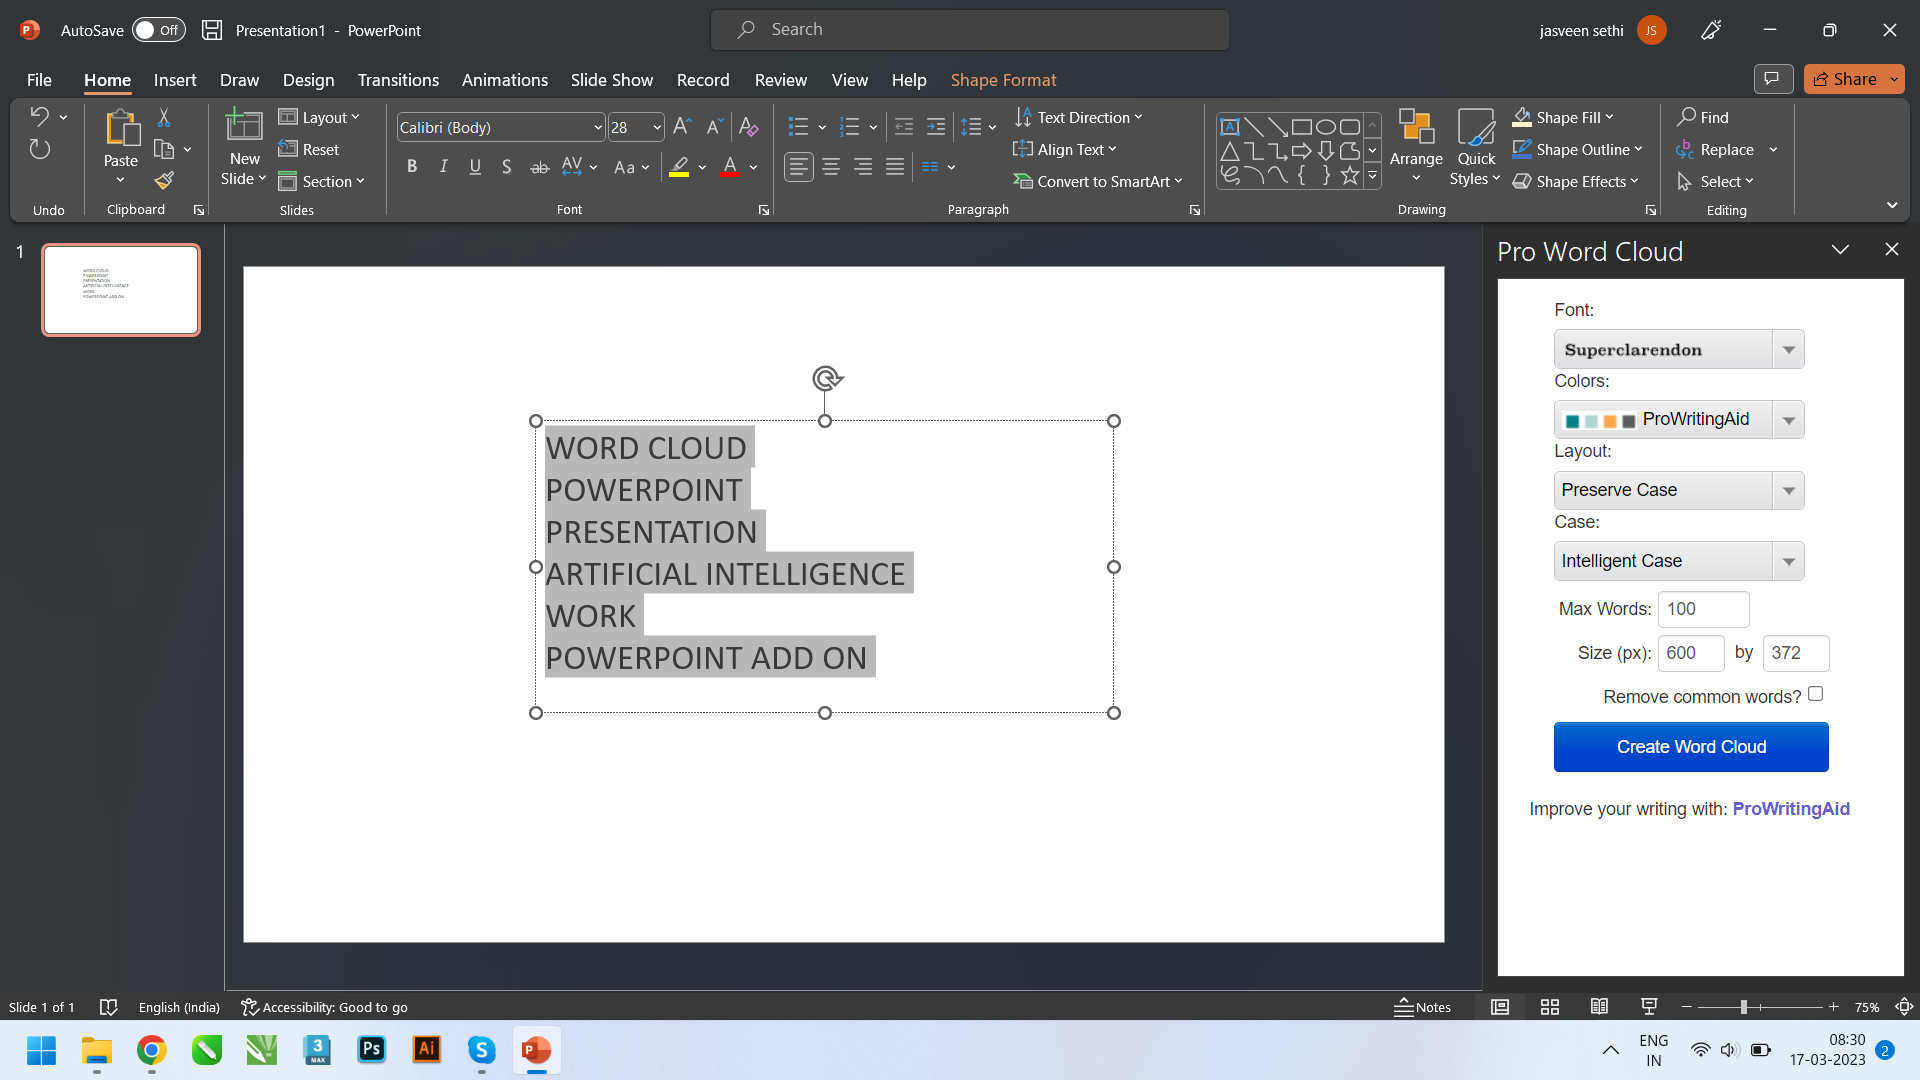Screen dimensions: 1920x1080
Task: Open the Design tab
Action: (x=308, y=80)
